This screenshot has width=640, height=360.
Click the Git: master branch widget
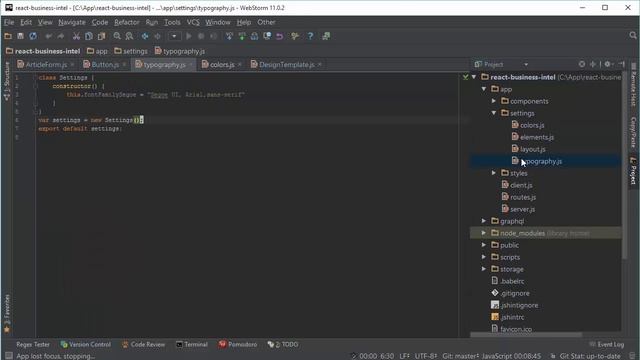[461, 356]
